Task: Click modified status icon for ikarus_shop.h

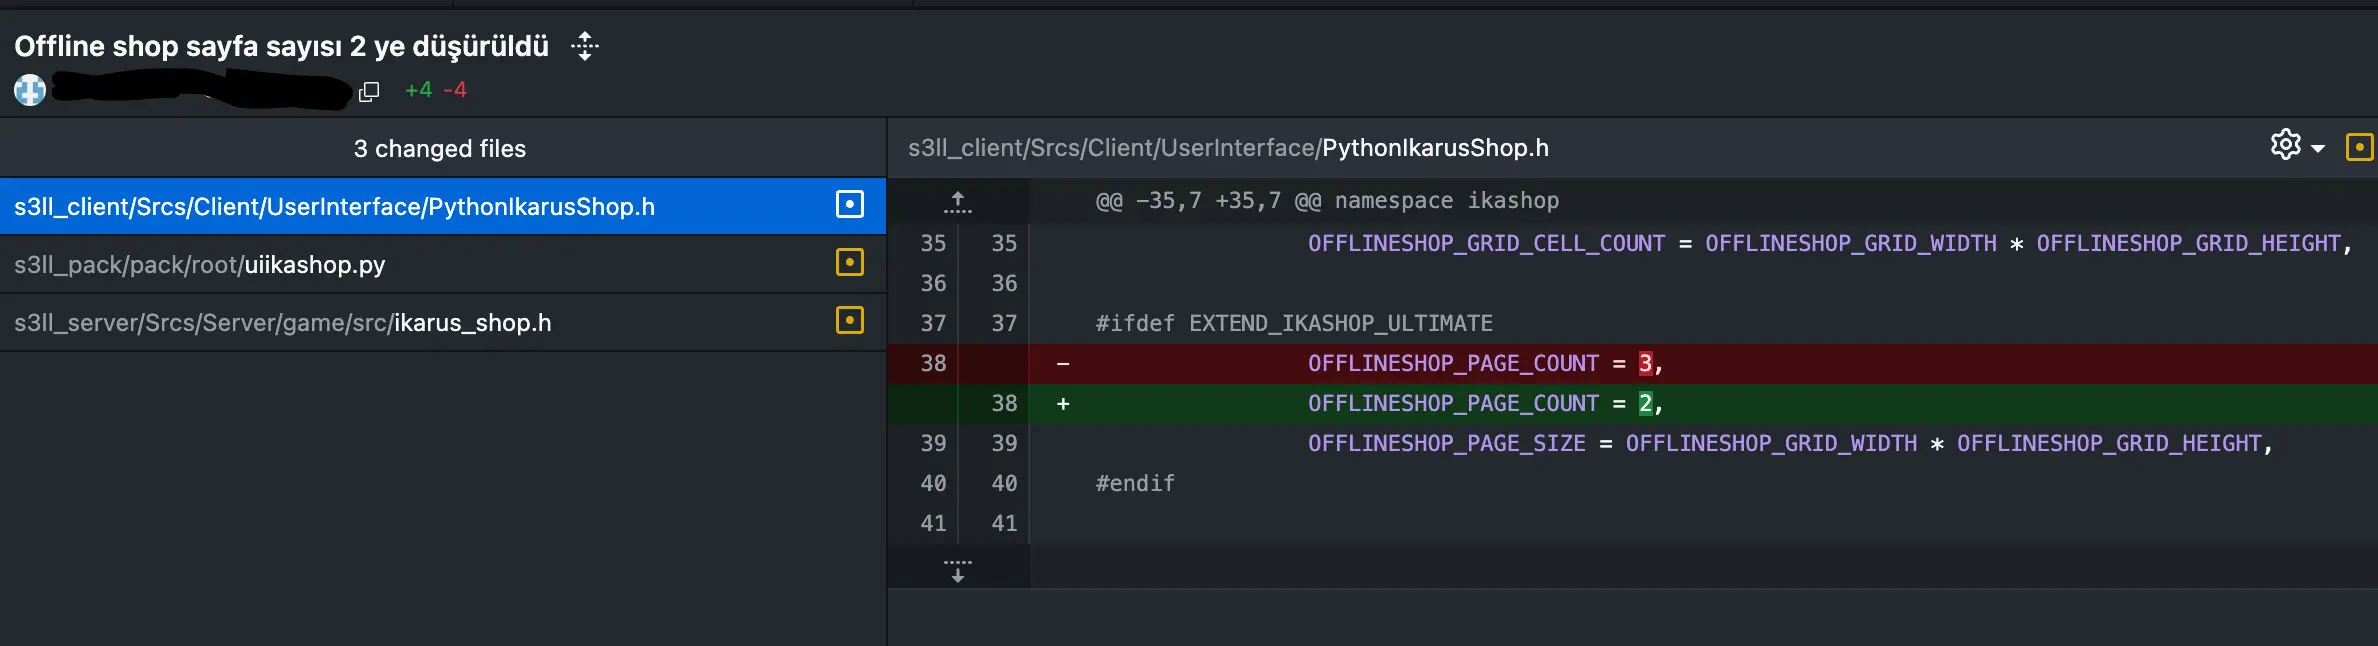Action: click(x=849, y=321)
